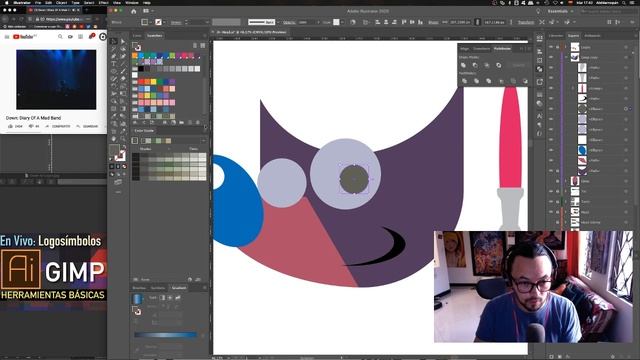Click Trim in the Pathfinders row

point(476,81)
